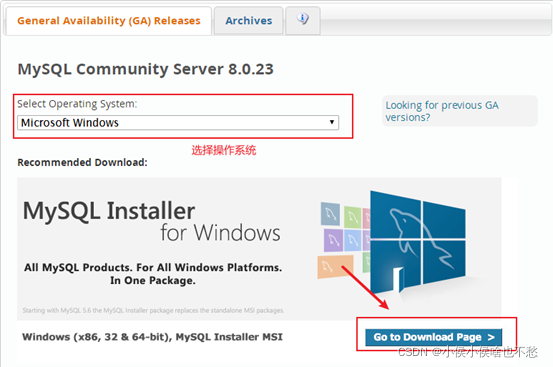Click 'All MySQL Products. For All Windows Platforms.' text

pos(153,268)
